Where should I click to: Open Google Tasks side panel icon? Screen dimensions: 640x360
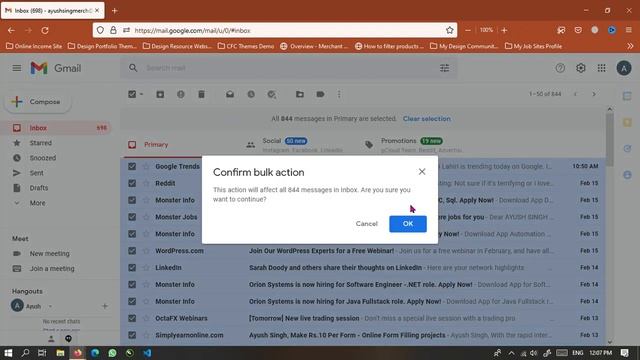pos(627,149)
